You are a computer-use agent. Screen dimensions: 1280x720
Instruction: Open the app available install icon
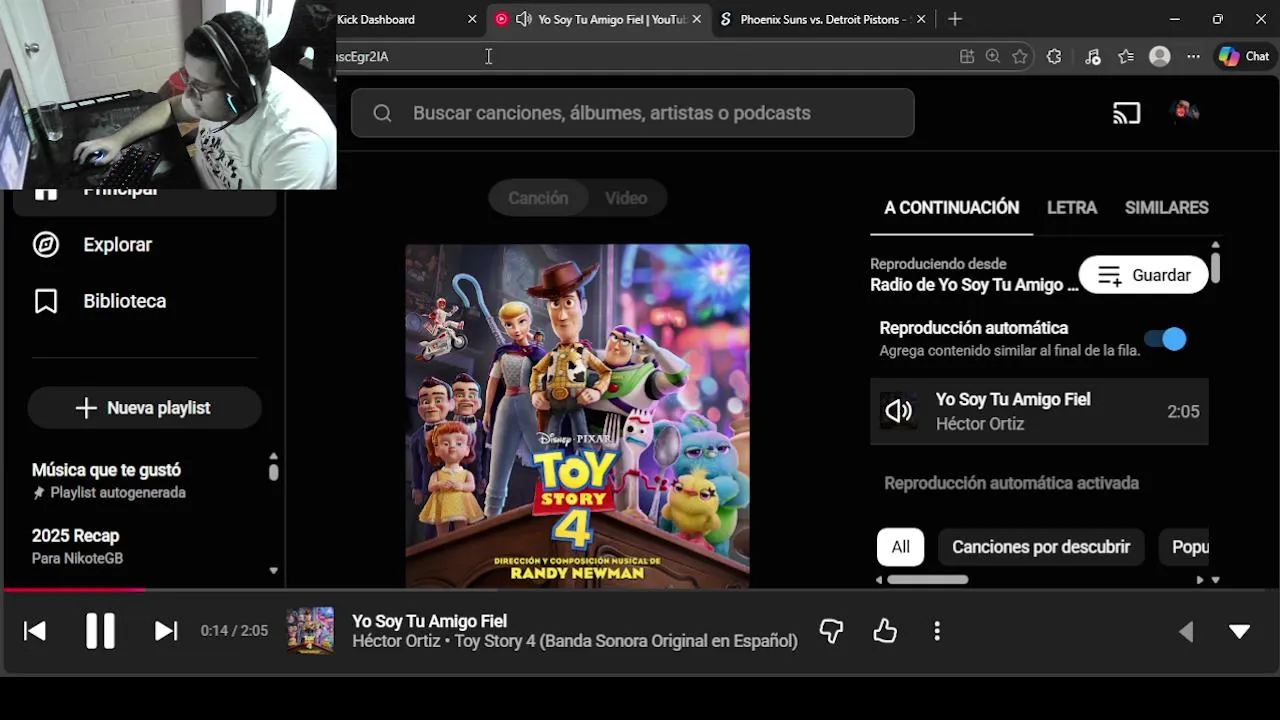click(x=967, y=57)
